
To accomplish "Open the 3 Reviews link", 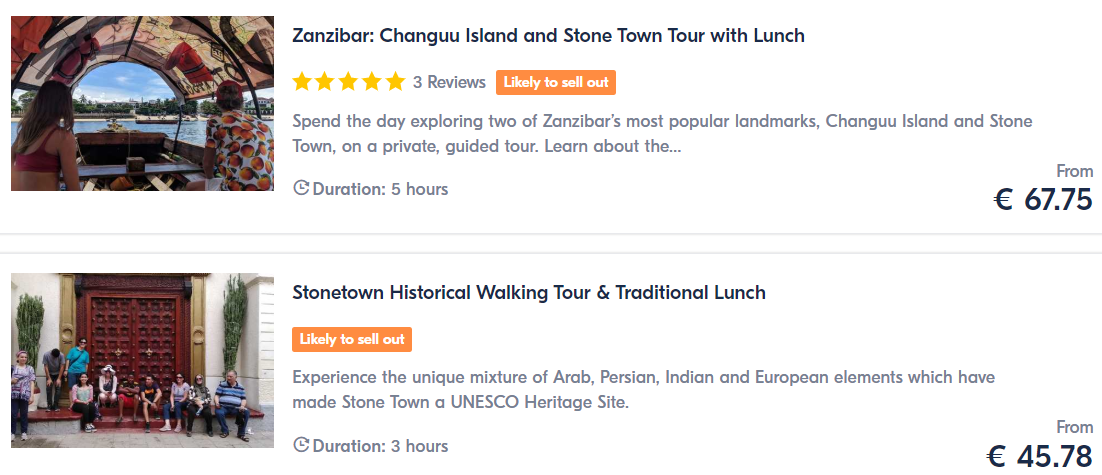I will click(x=449, y=82).
